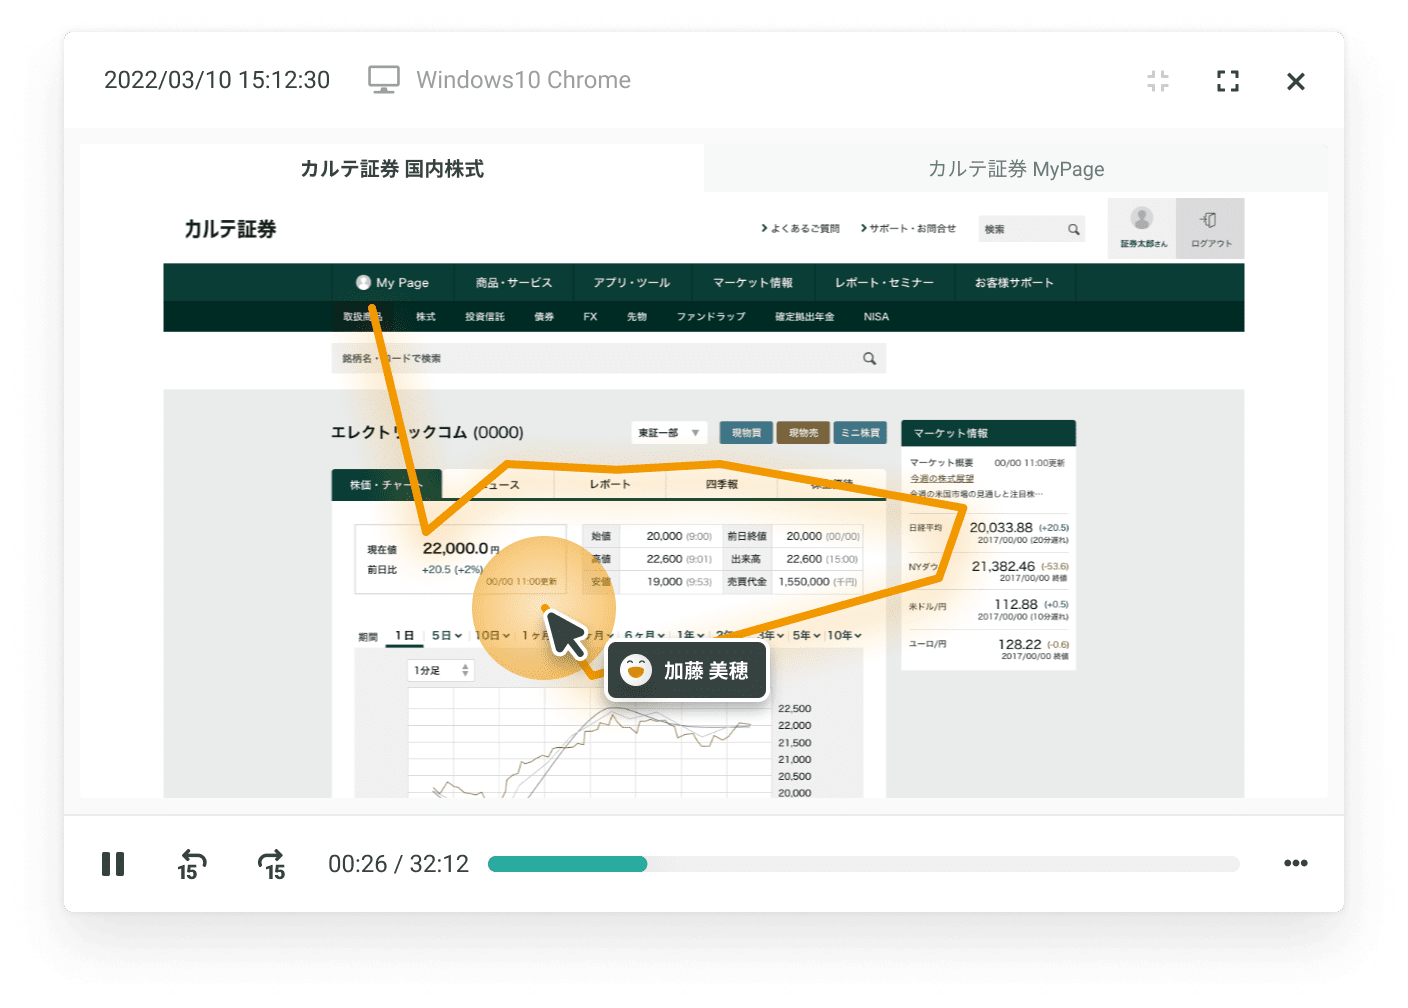Select 株式 in the sub navigation
Screen dimensions: 1408x1008
click(426, 317)
